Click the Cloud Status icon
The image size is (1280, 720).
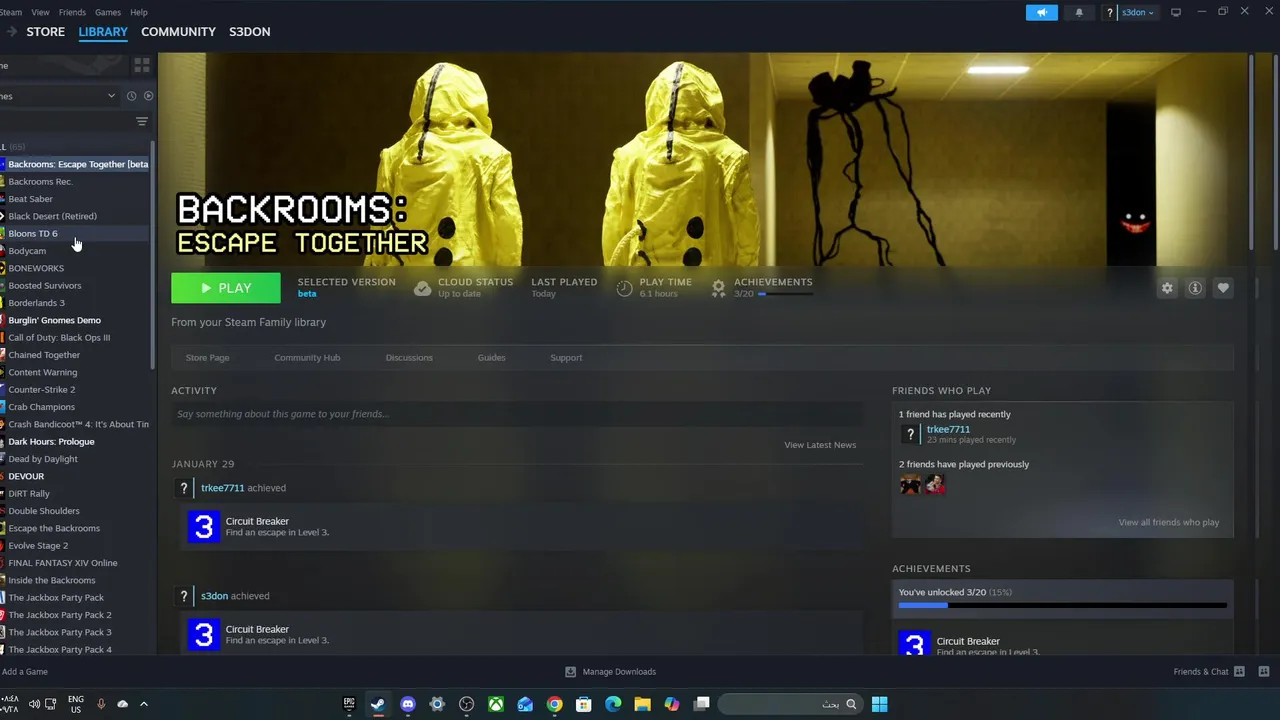click(423, 288)
